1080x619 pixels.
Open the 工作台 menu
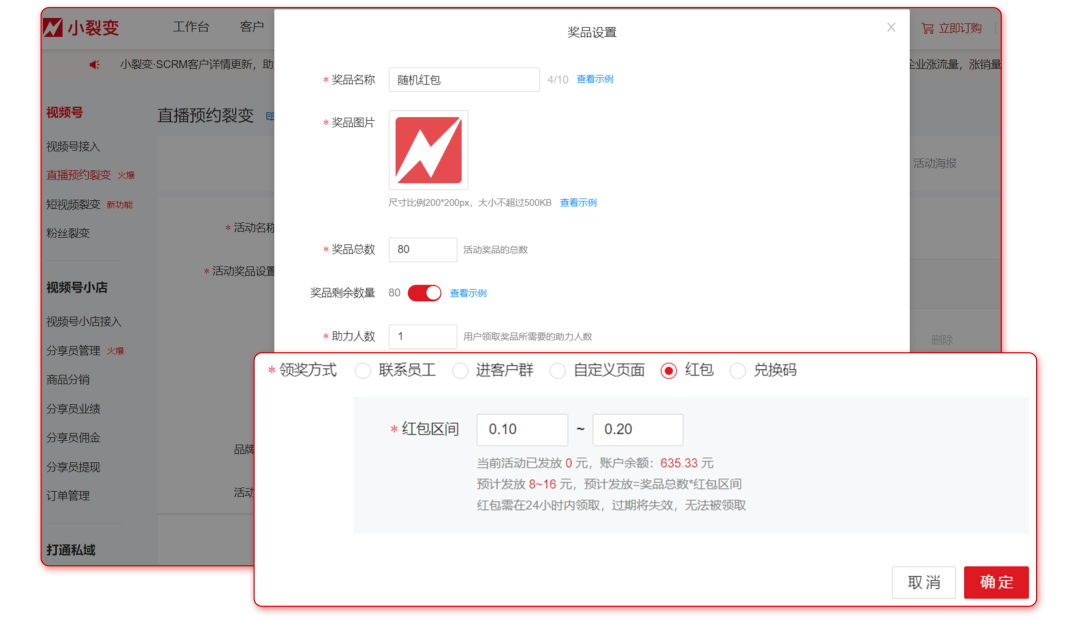click(x=189, y=28)
